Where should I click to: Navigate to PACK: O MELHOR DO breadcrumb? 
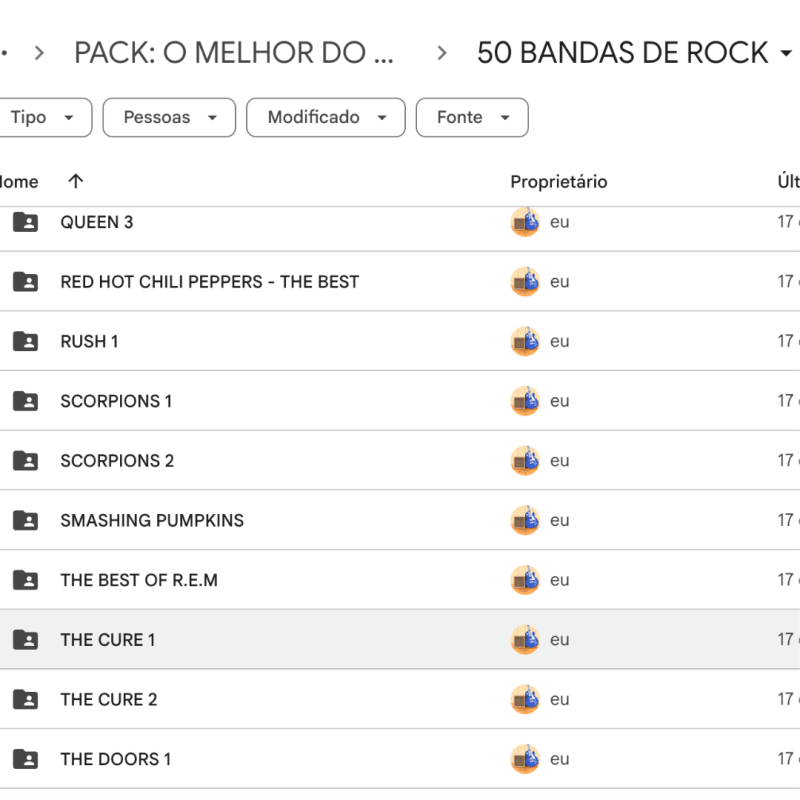tap(234, 52)
